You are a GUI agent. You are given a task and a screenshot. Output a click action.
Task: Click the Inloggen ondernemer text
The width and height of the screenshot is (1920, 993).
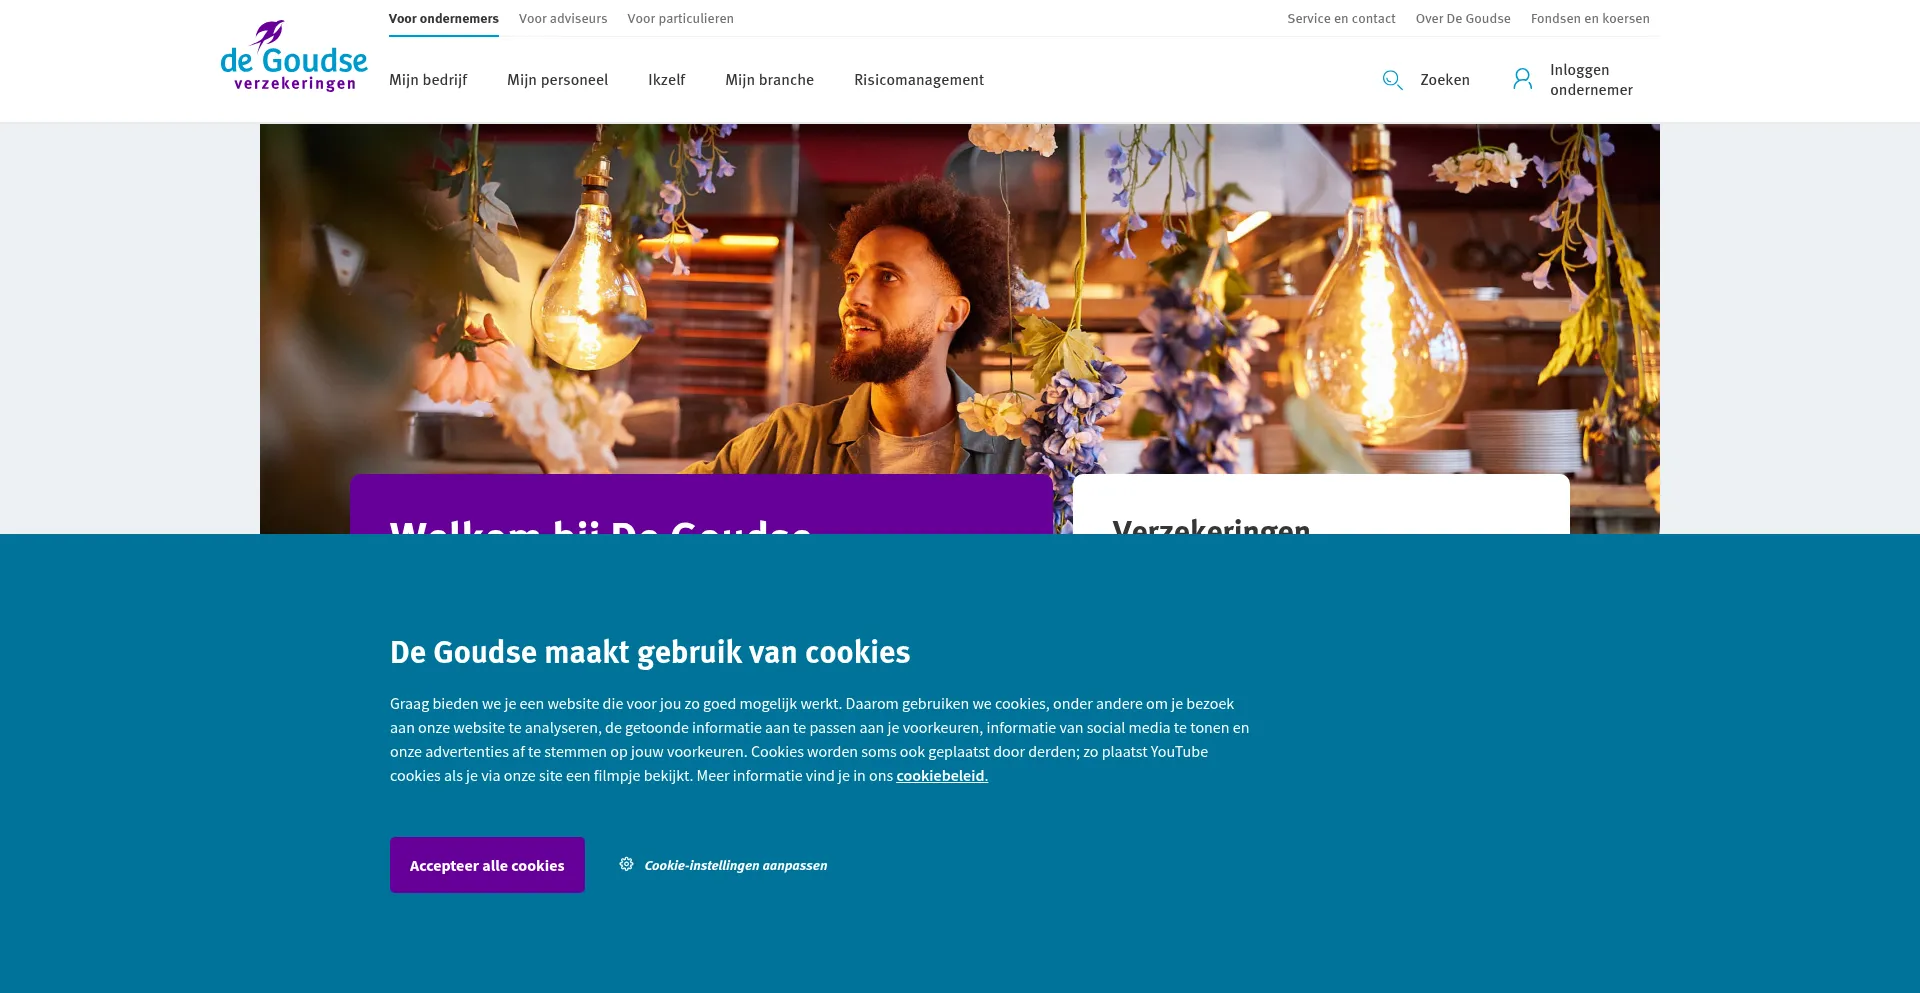click(x=1591, y=80)
